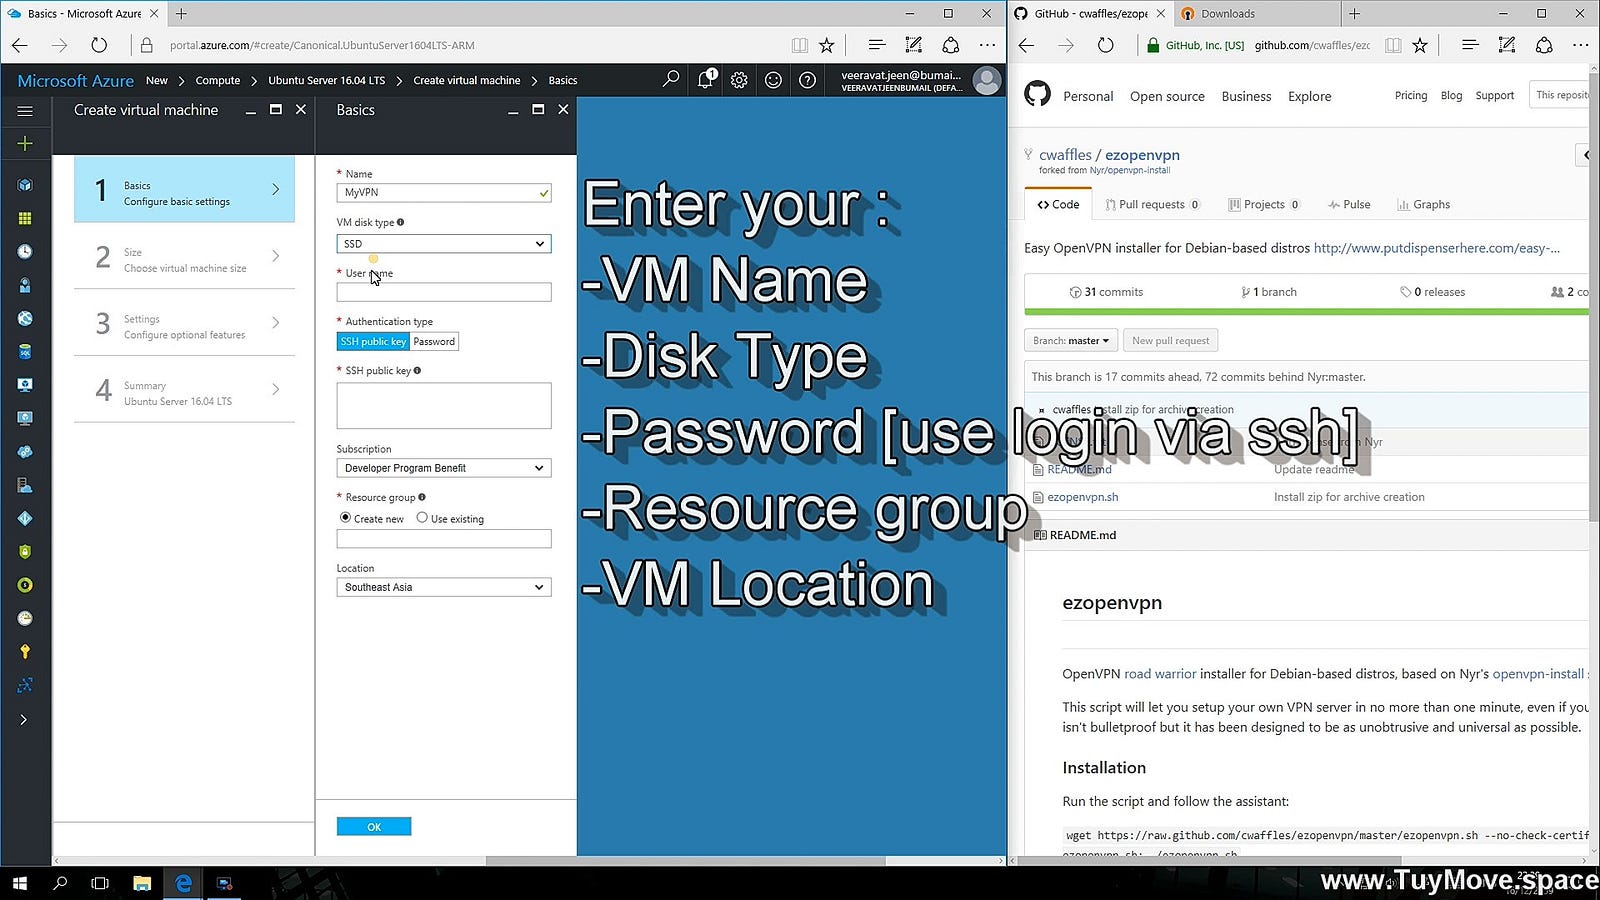This screenshot has width=1600, height=900.
Task: Open Azure notifications bell
Action: pos(706,79)
